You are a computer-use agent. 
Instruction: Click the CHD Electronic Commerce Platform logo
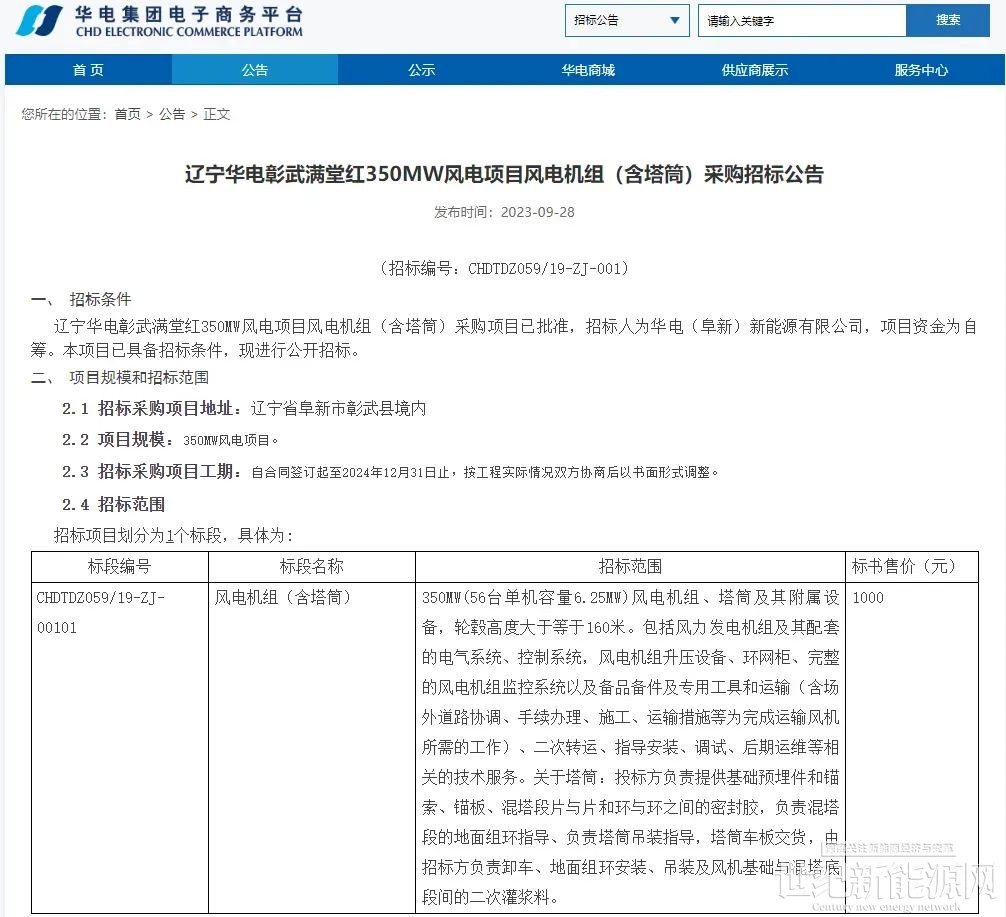point(159,21)
